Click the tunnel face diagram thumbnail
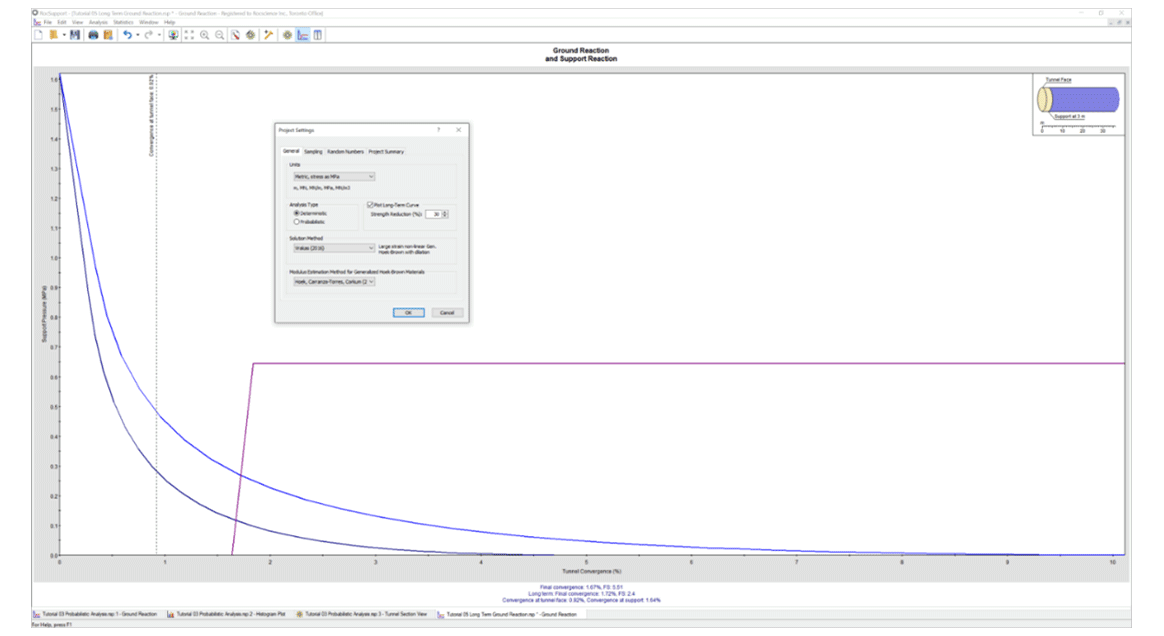 [1078, 104]
